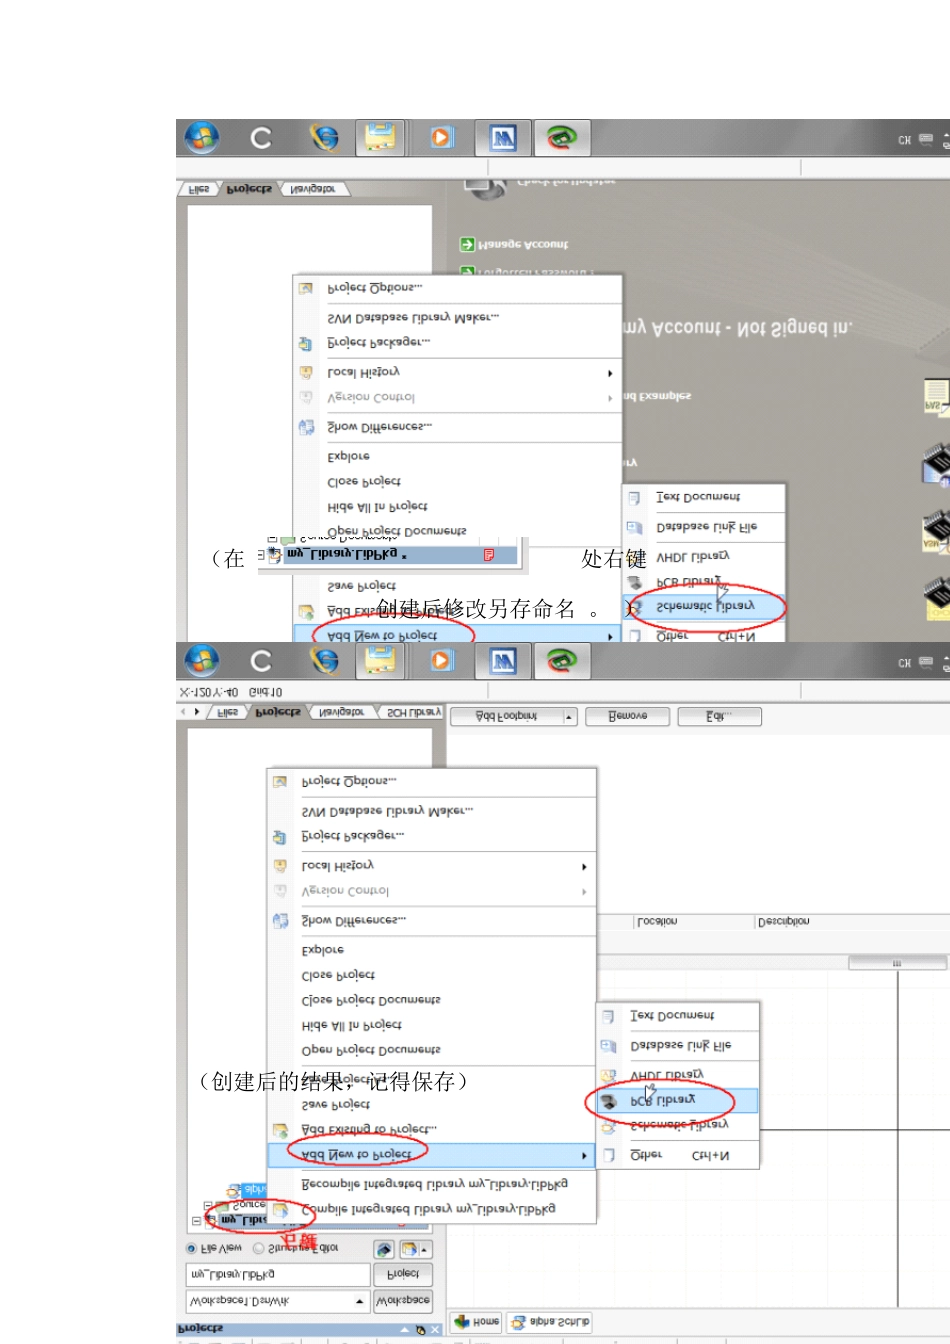Image resolution: width=950 pixels, height=1344 pixels.
Task: Switch to the Navigator tab in the upper screenshot
Action: [313, 189]
